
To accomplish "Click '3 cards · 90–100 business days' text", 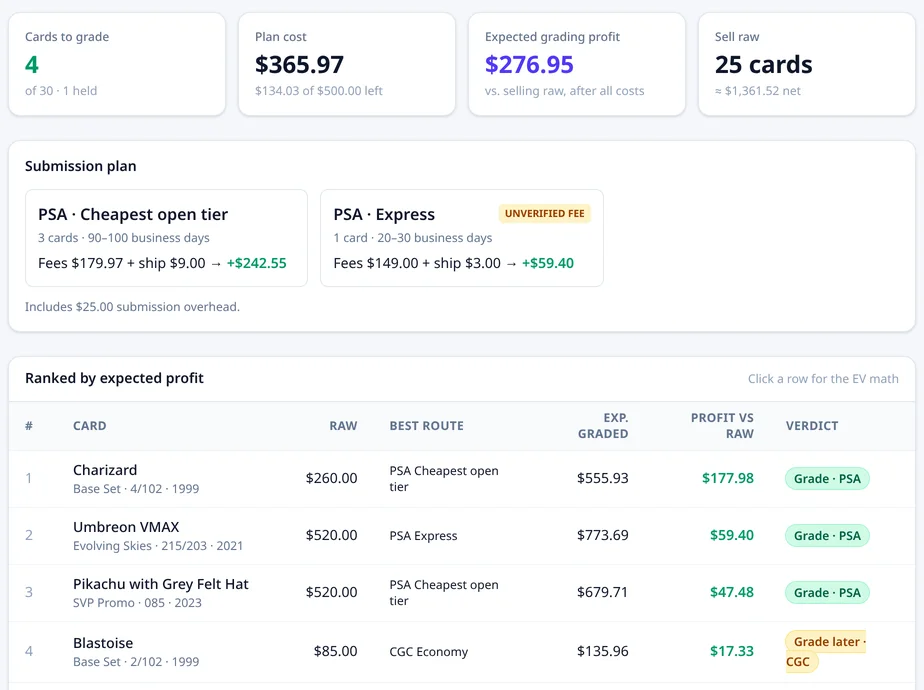I will (x=124, y=237).
